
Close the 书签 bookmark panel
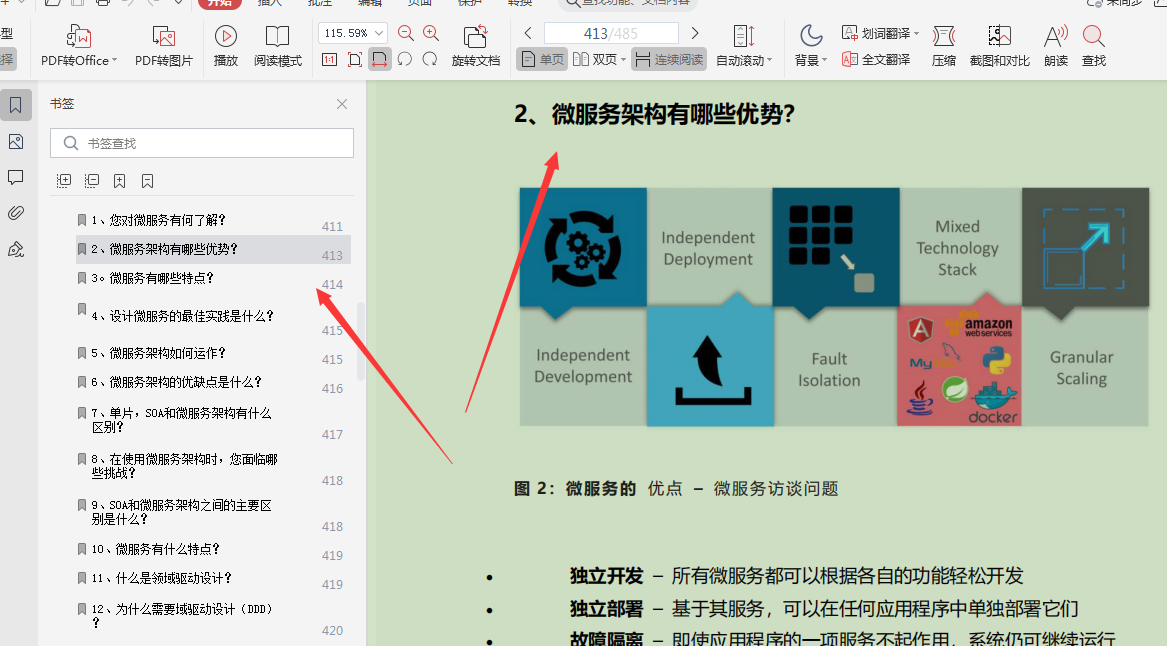[342, 104]
